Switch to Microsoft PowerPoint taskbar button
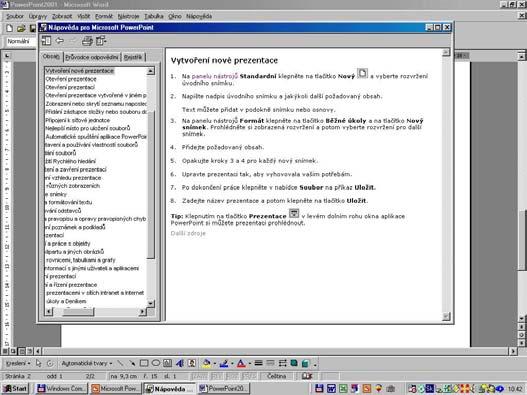The width and height of the screenshot is (527, 395). (x=115, y=388)
